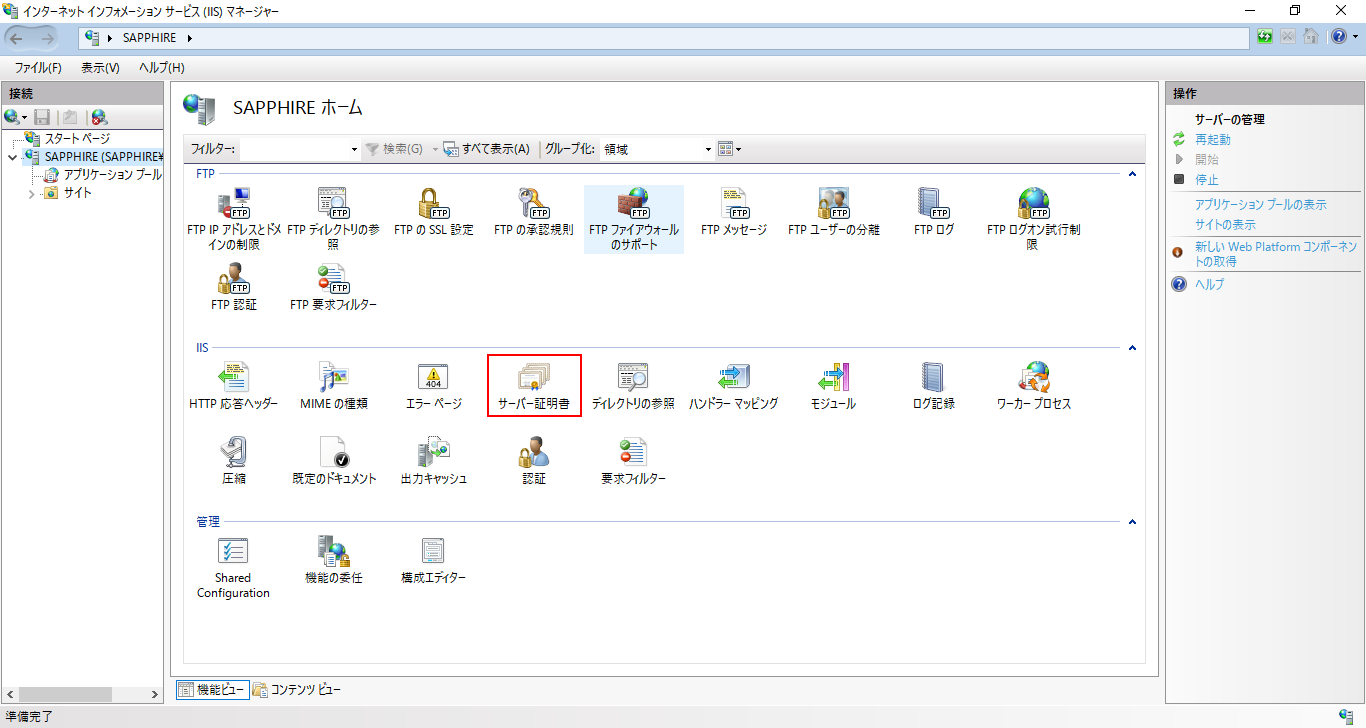
Task: Open 出力キャッシュ icon
Action: 434,461
